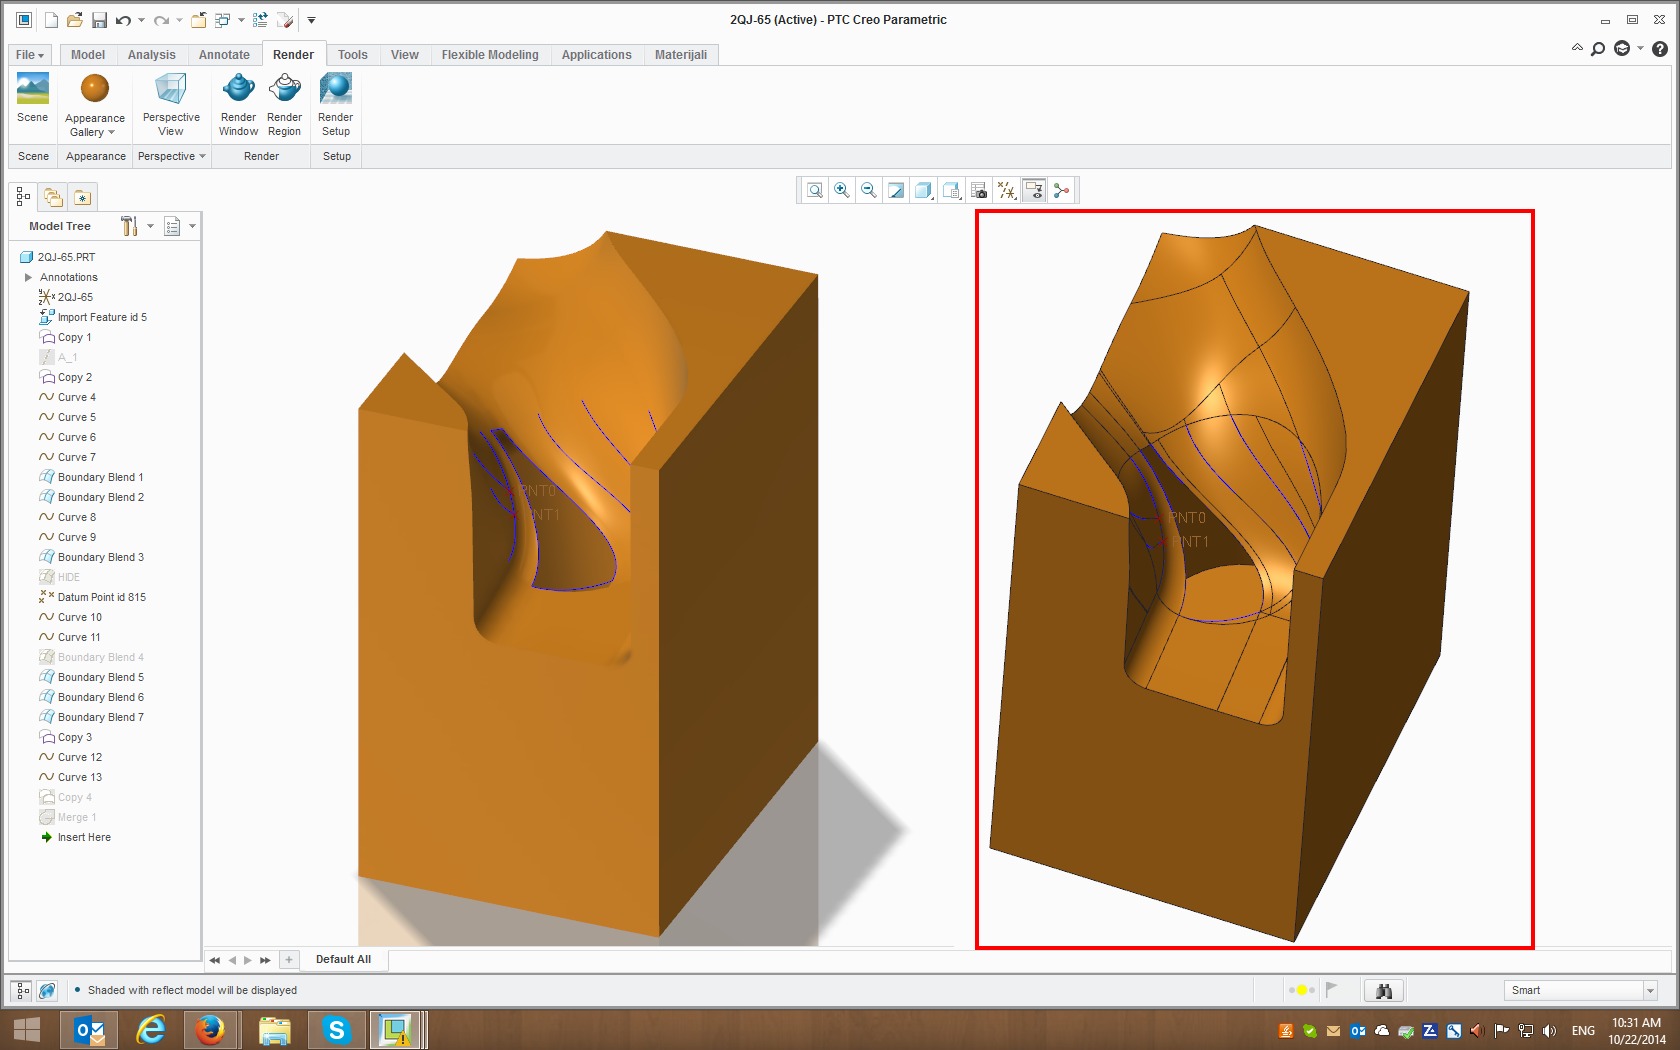Switch to the Analysis tab

(152, 55)
